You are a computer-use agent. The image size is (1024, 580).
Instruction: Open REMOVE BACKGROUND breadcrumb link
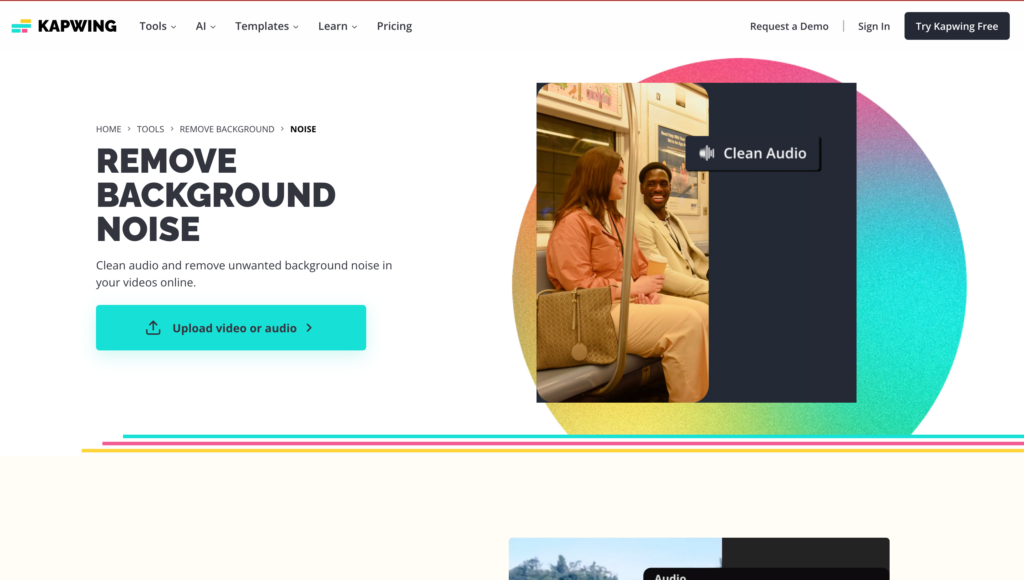227,129
